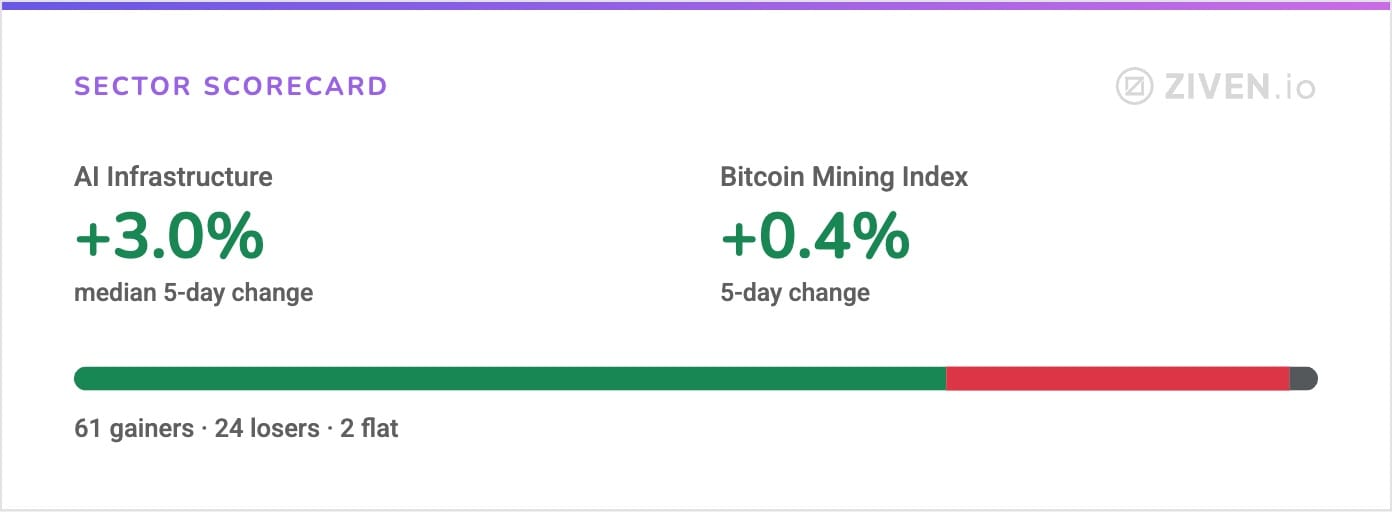This screenshot has height=512, width=1392.
Task: Click the 5-day change caption under Bitcoin
Action: 795,293
